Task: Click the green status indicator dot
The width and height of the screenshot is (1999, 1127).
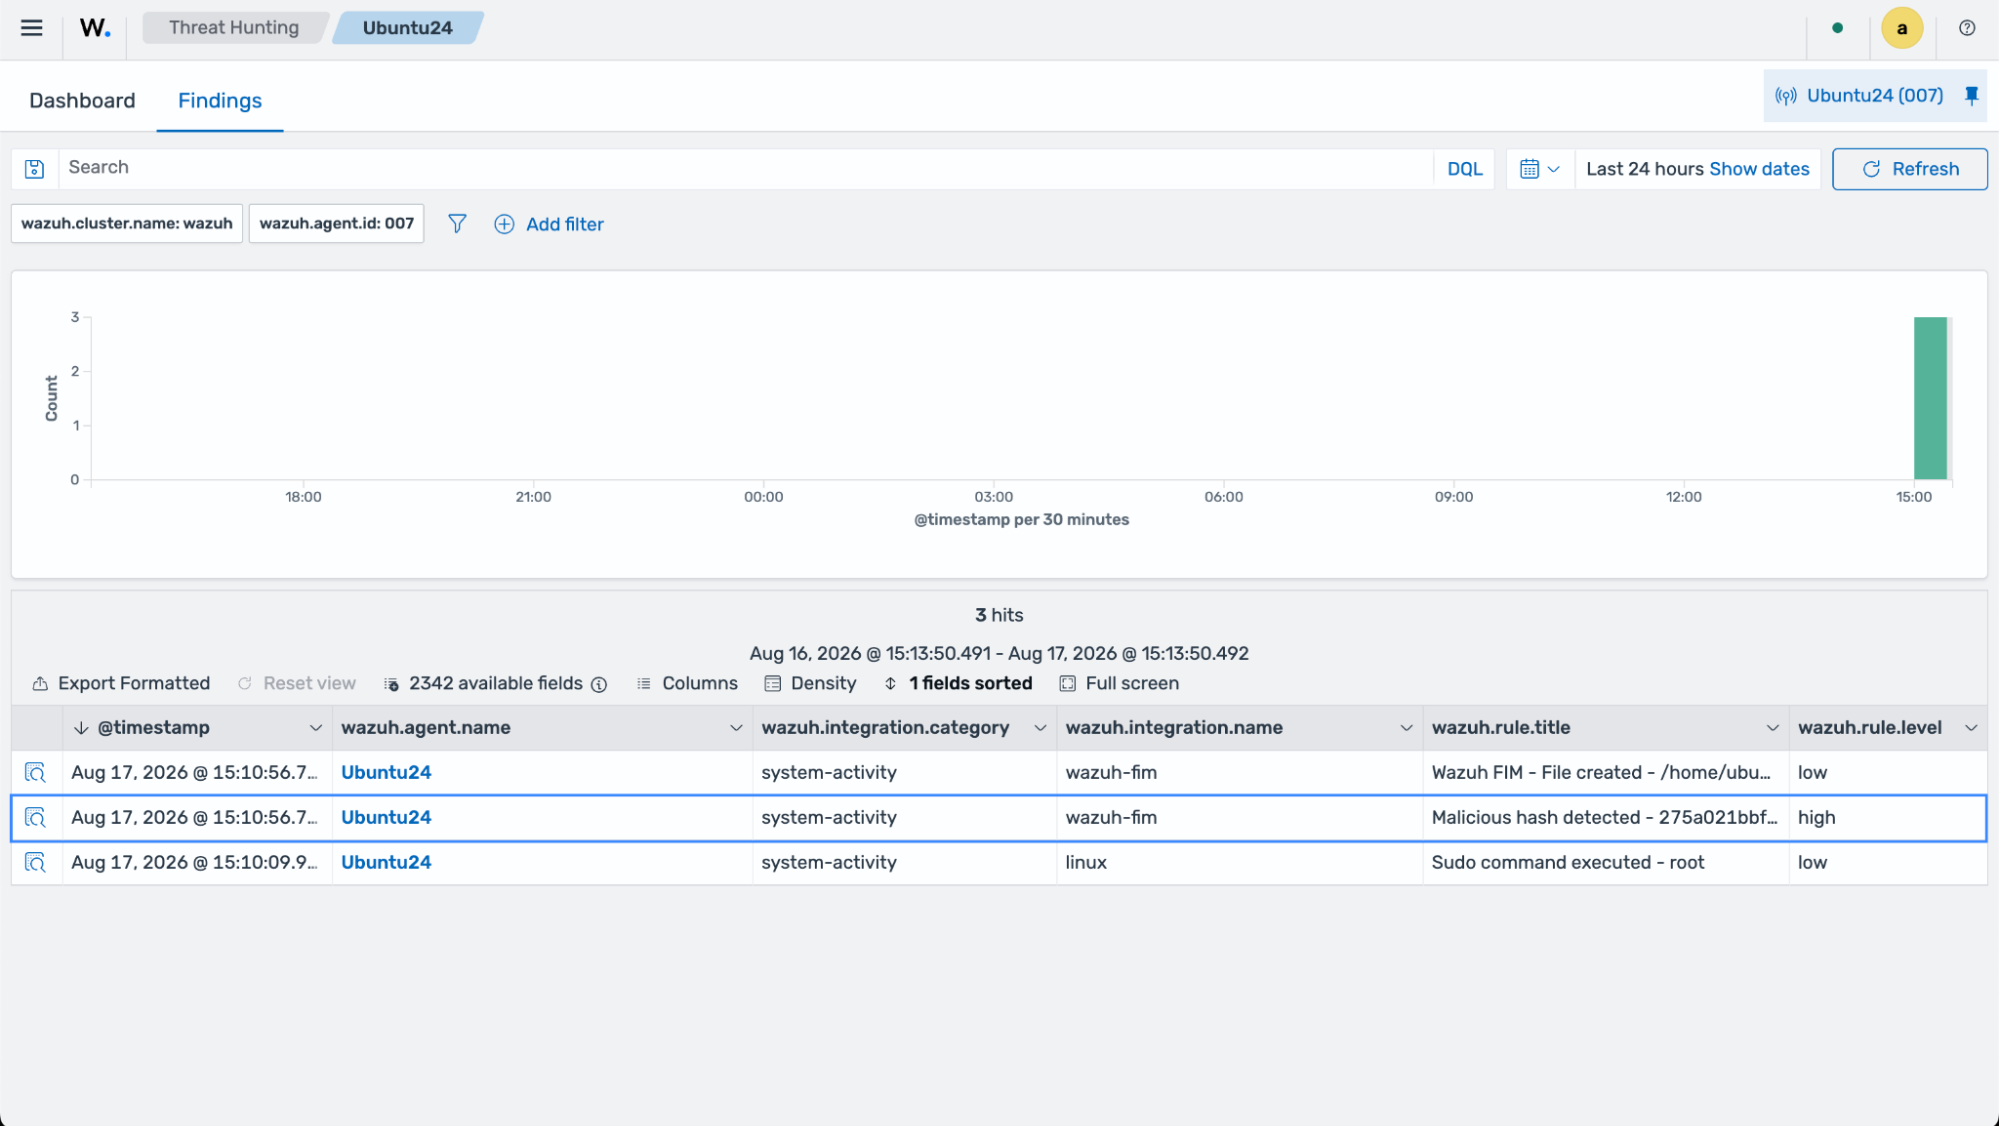Action: (1837, 28)
